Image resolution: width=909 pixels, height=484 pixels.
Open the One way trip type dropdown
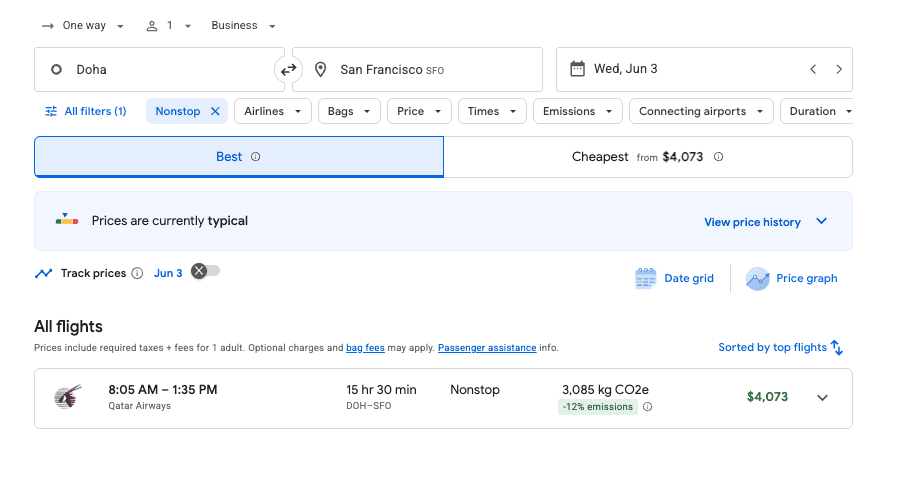[84, 25]
